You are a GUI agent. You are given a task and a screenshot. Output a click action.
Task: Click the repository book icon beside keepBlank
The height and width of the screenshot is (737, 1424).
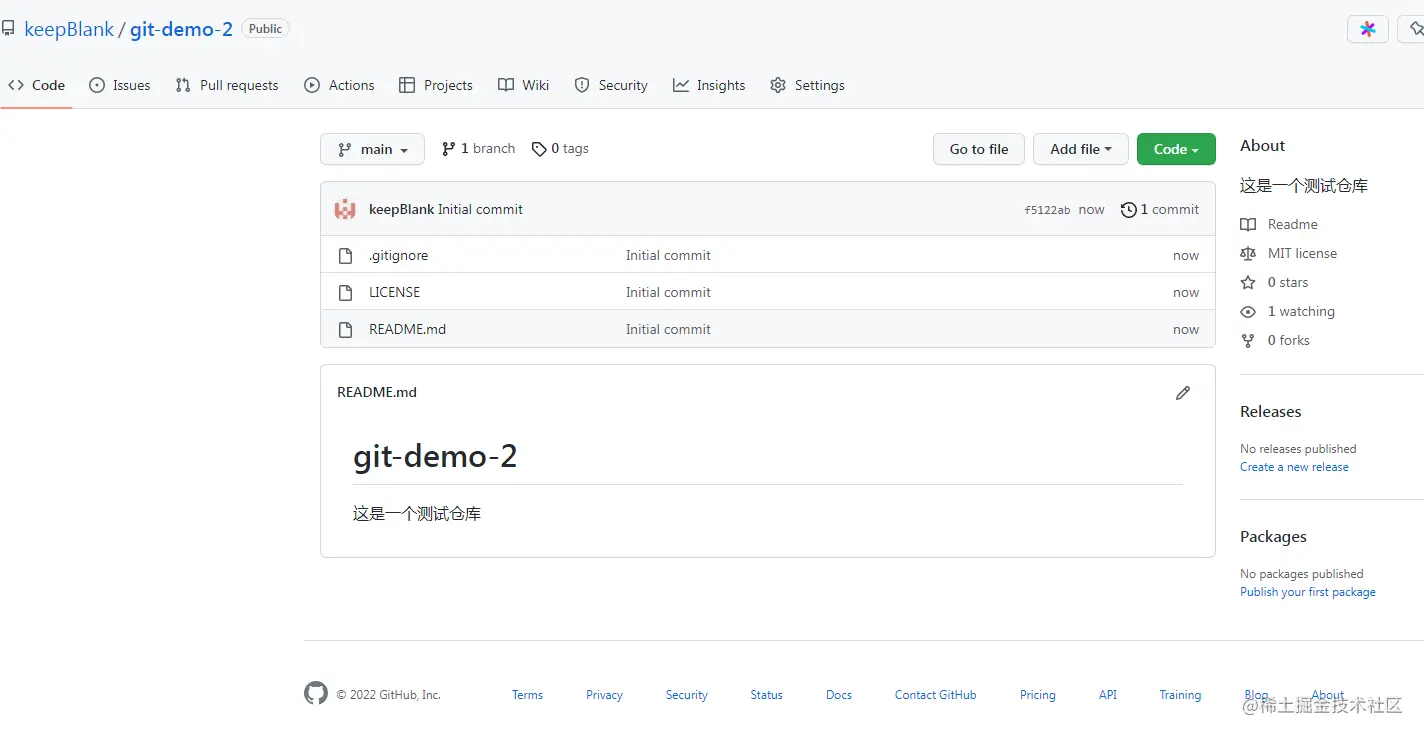point(7,29)
